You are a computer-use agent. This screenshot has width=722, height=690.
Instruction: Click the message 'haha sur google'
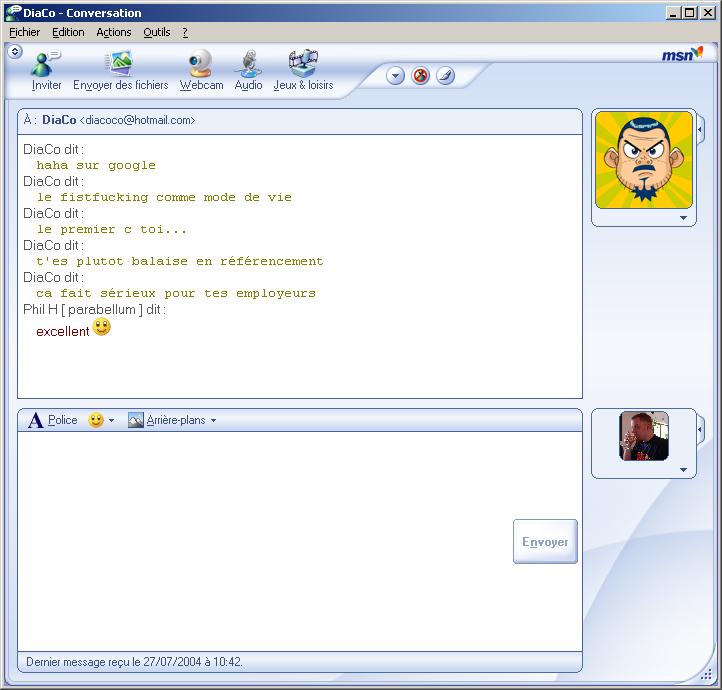96,165
